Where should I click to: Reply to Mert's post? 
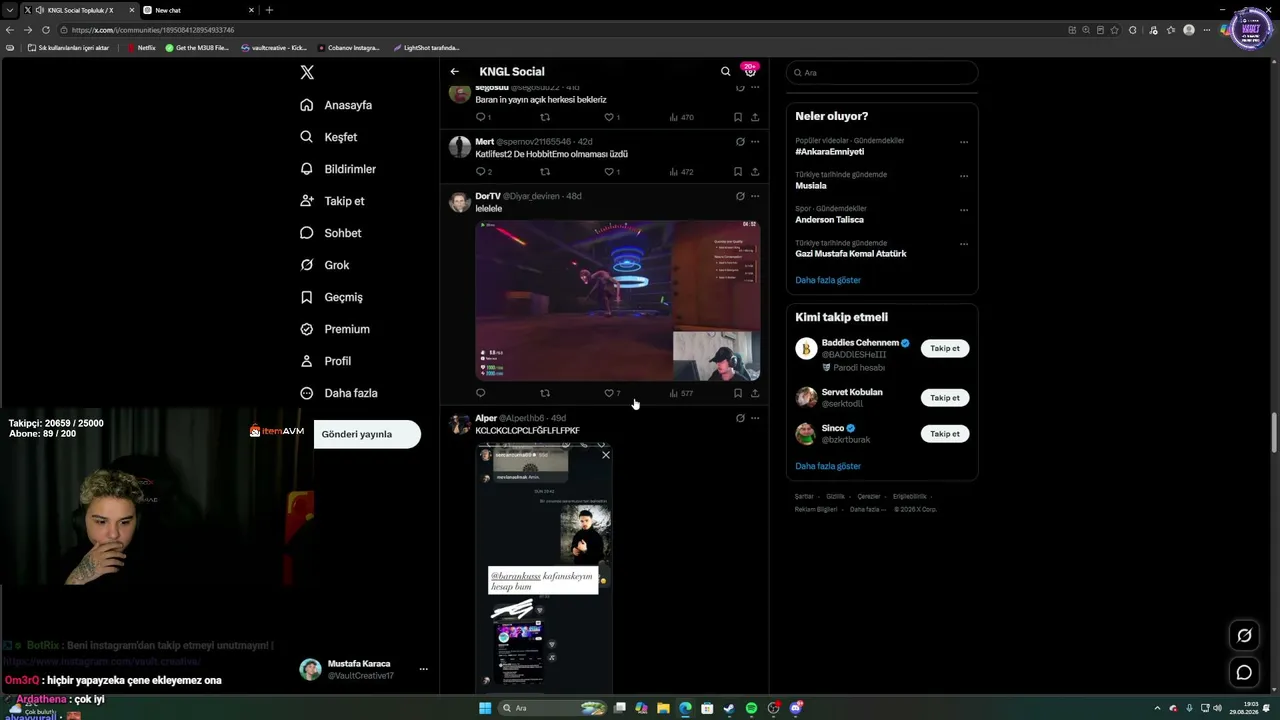481,172
